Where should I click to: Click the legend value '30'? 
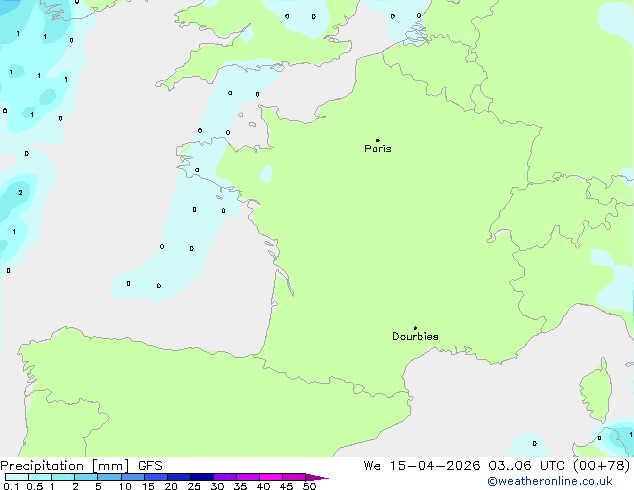click(217, 486)
